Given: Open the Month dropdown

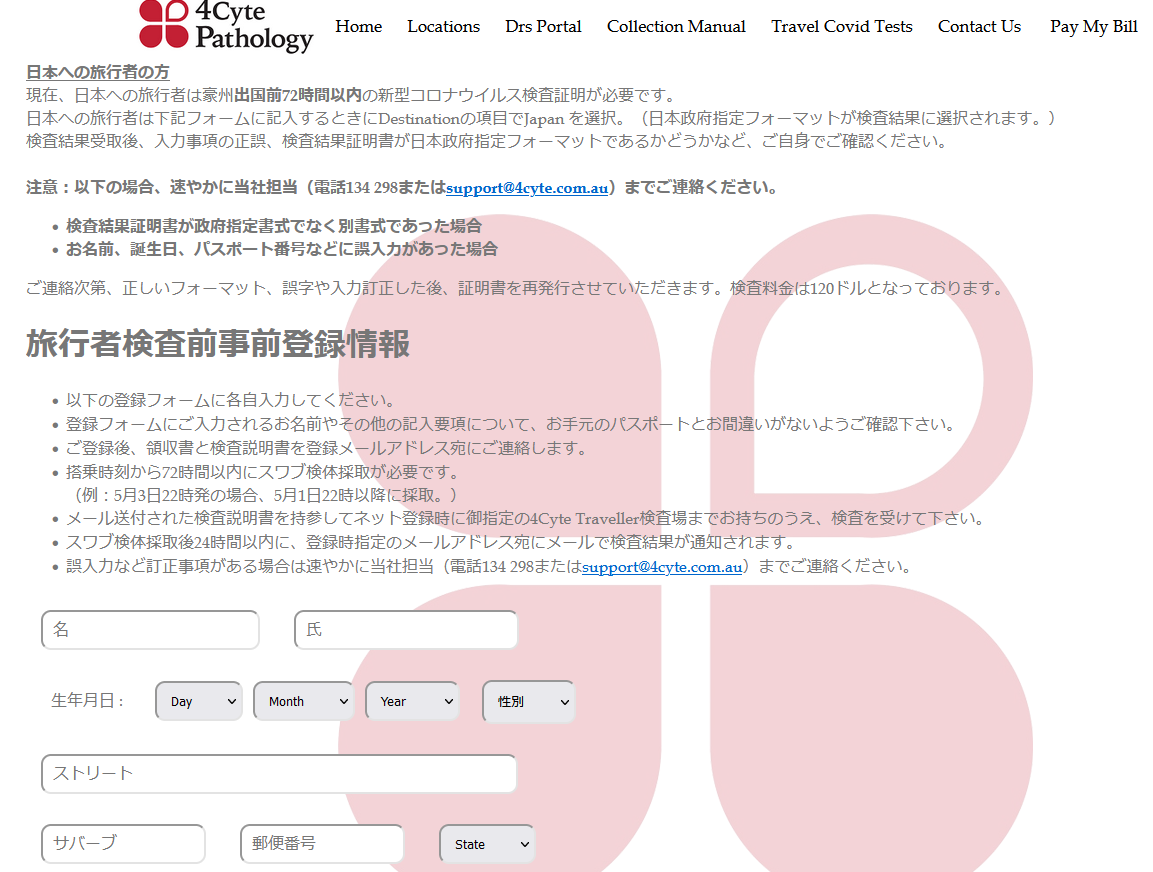Looking at the screenshot, I should point(303,701).
